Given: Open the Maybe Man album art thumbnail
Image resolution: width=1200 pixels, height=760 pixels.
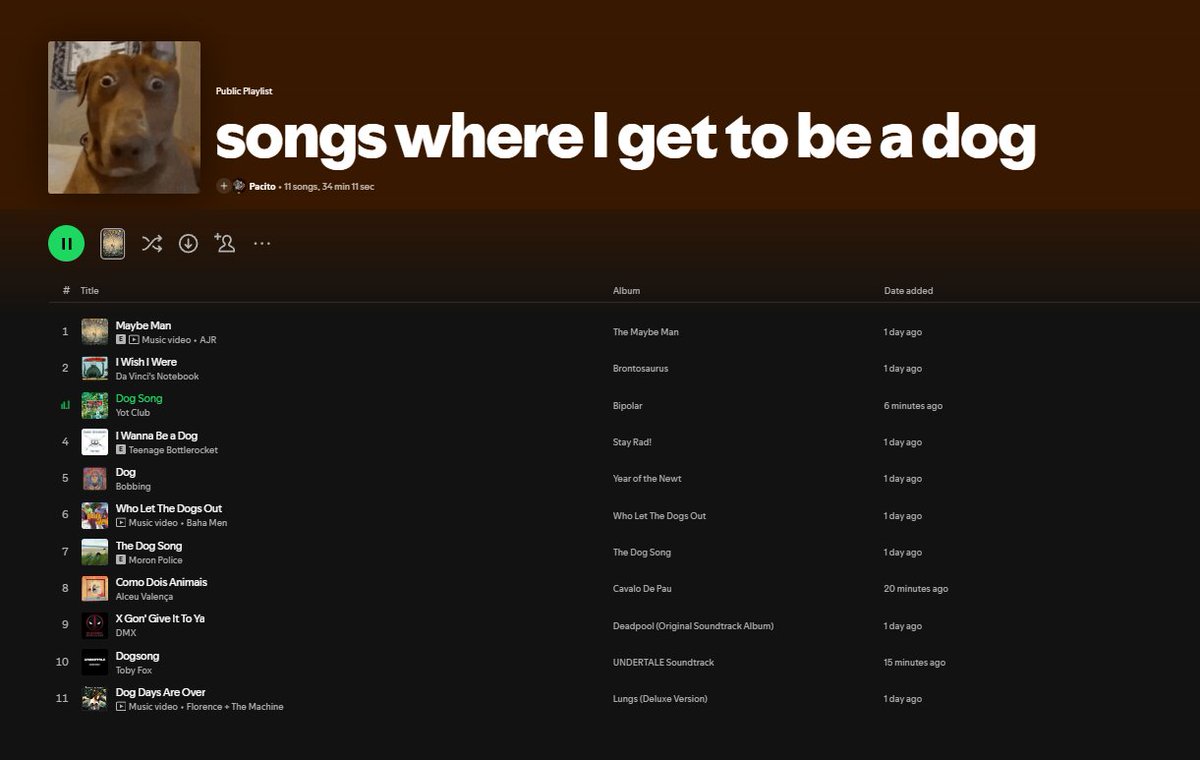Looking at the screenshot, I should pos(95,332).
